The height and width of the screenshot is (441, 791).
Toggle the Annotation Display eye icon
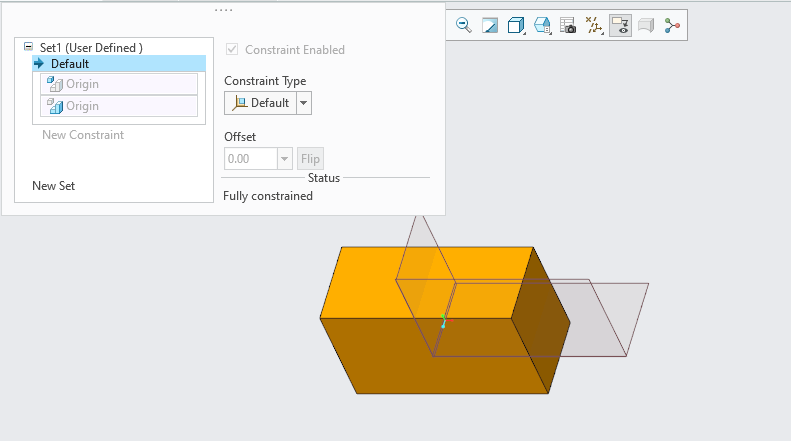click(620, 25)
